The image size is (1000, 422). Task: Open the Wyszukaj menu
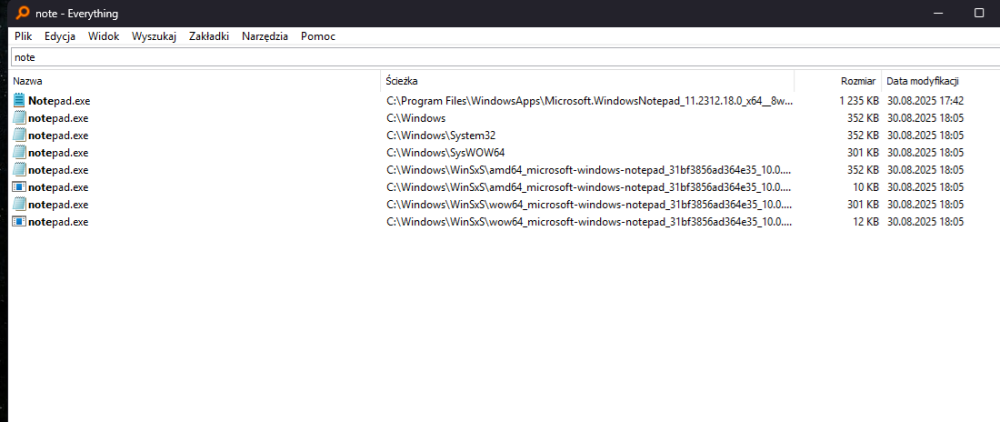pos(154,36)
